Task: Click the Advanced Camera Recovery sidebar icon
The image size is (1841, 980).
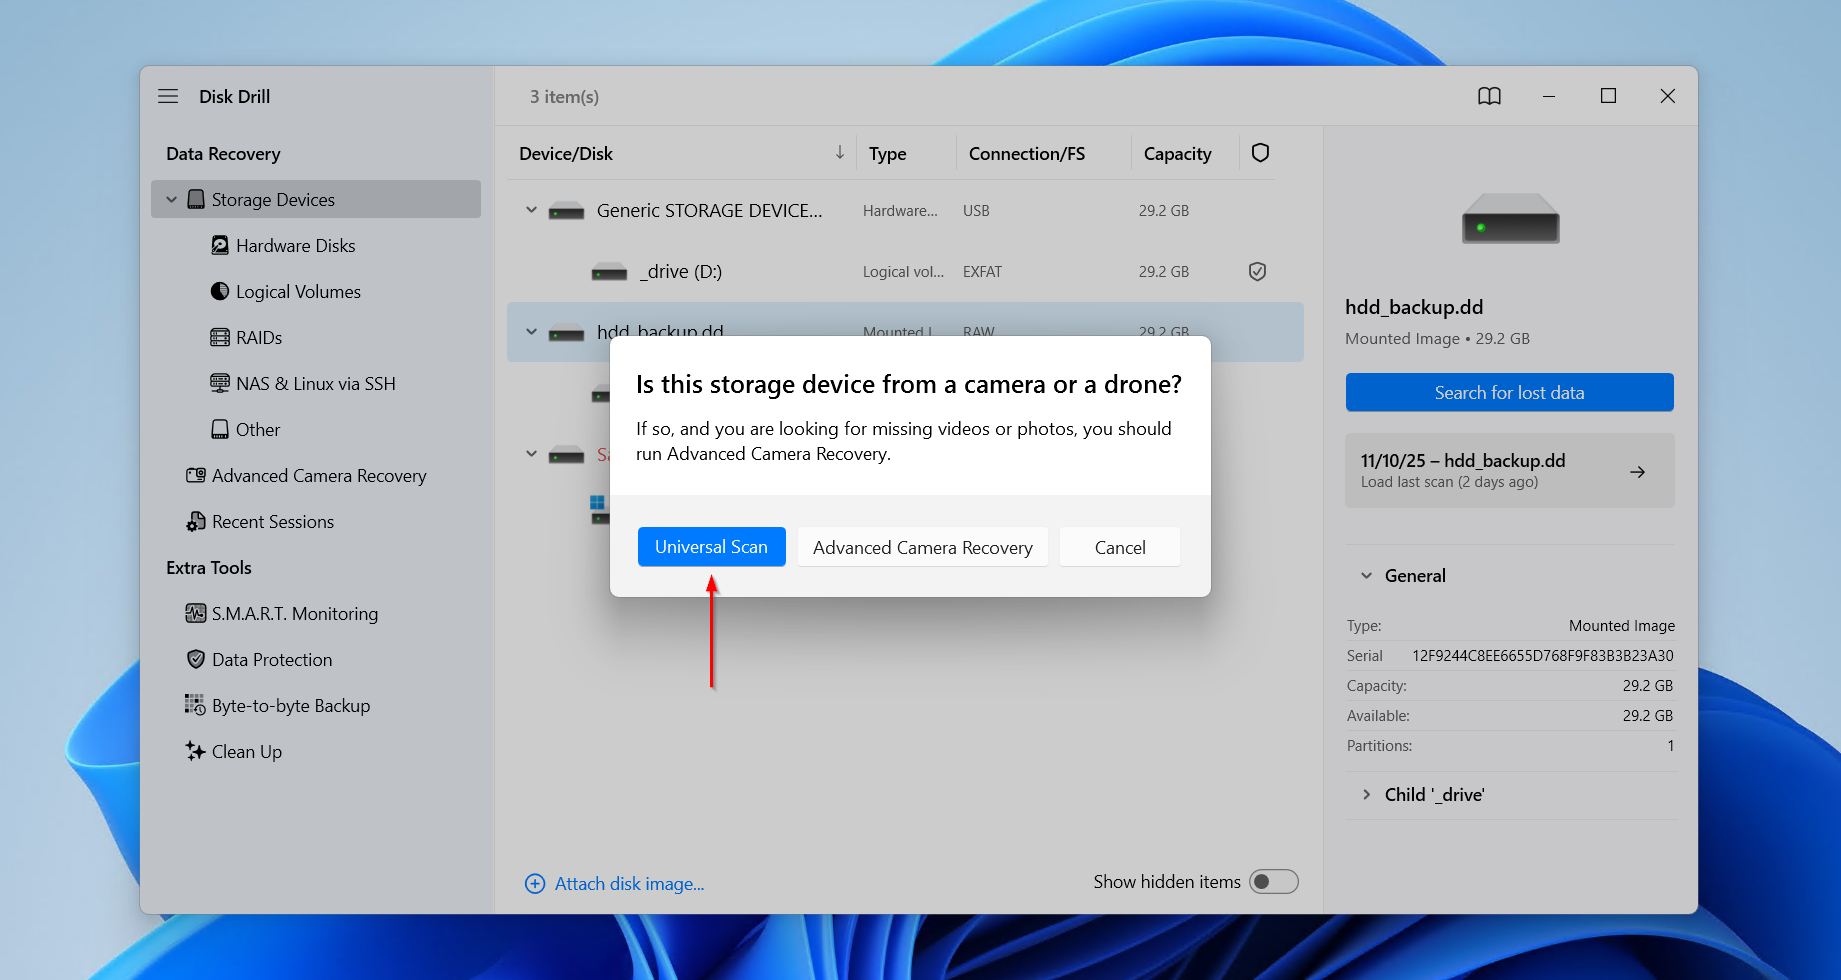Action: (194, 475)
